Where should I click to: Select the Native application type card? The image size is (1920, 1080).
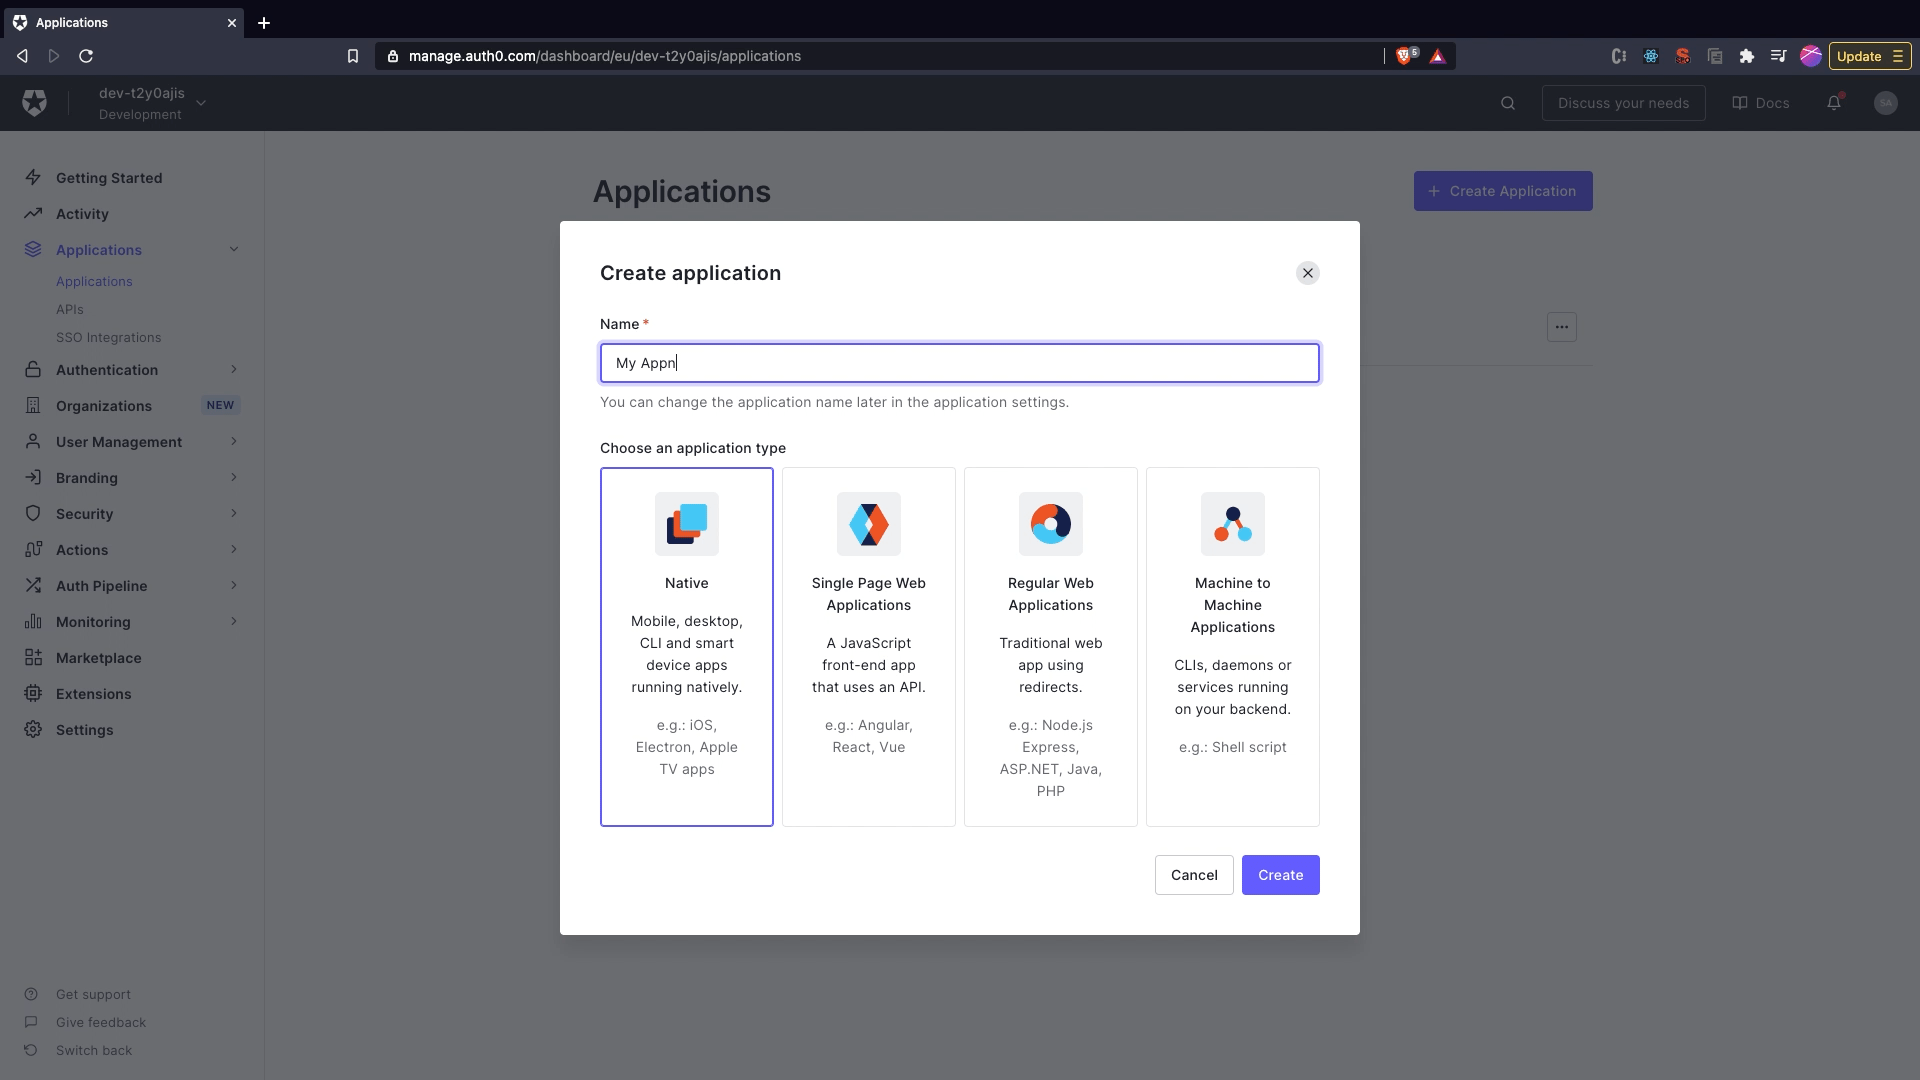pyautogui.click(x=686, y=646)
